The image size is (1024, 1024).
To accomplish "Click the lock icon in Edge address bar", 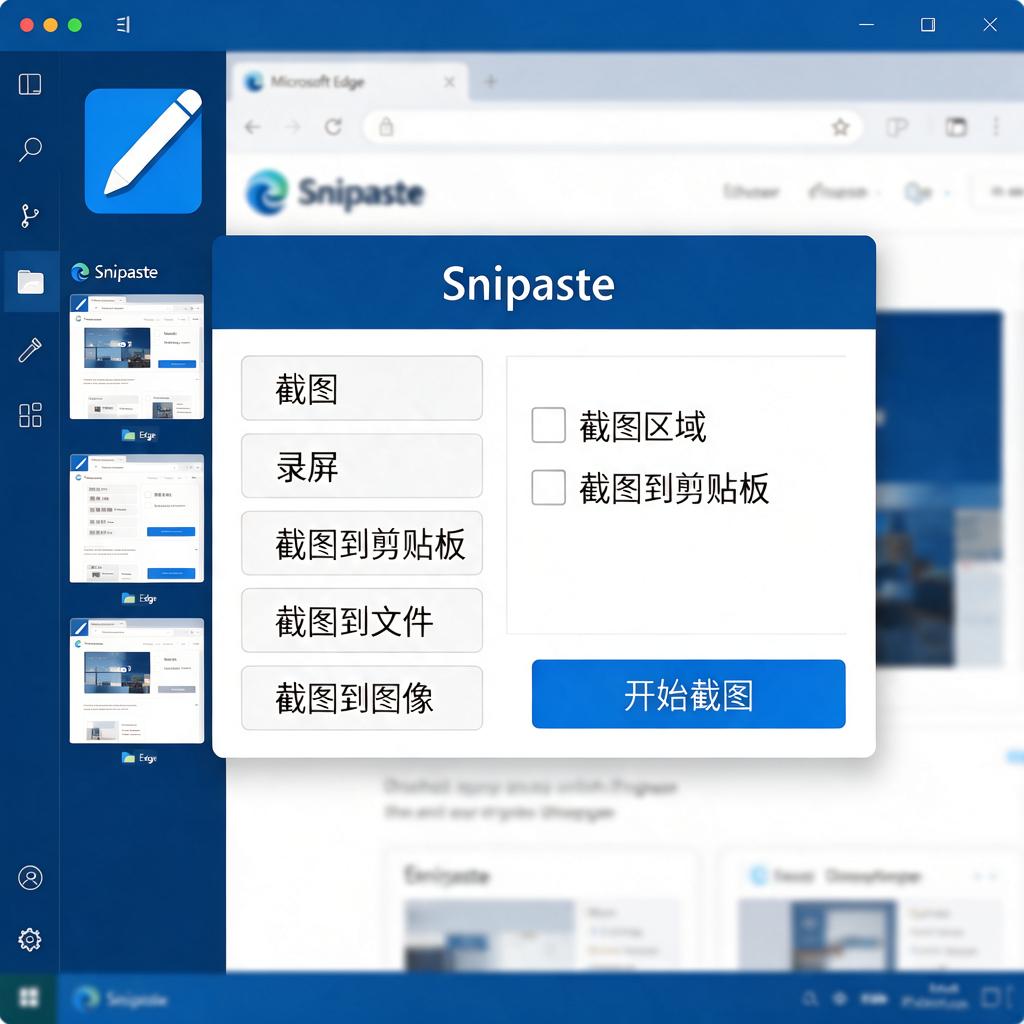I will tap(387, 127).
